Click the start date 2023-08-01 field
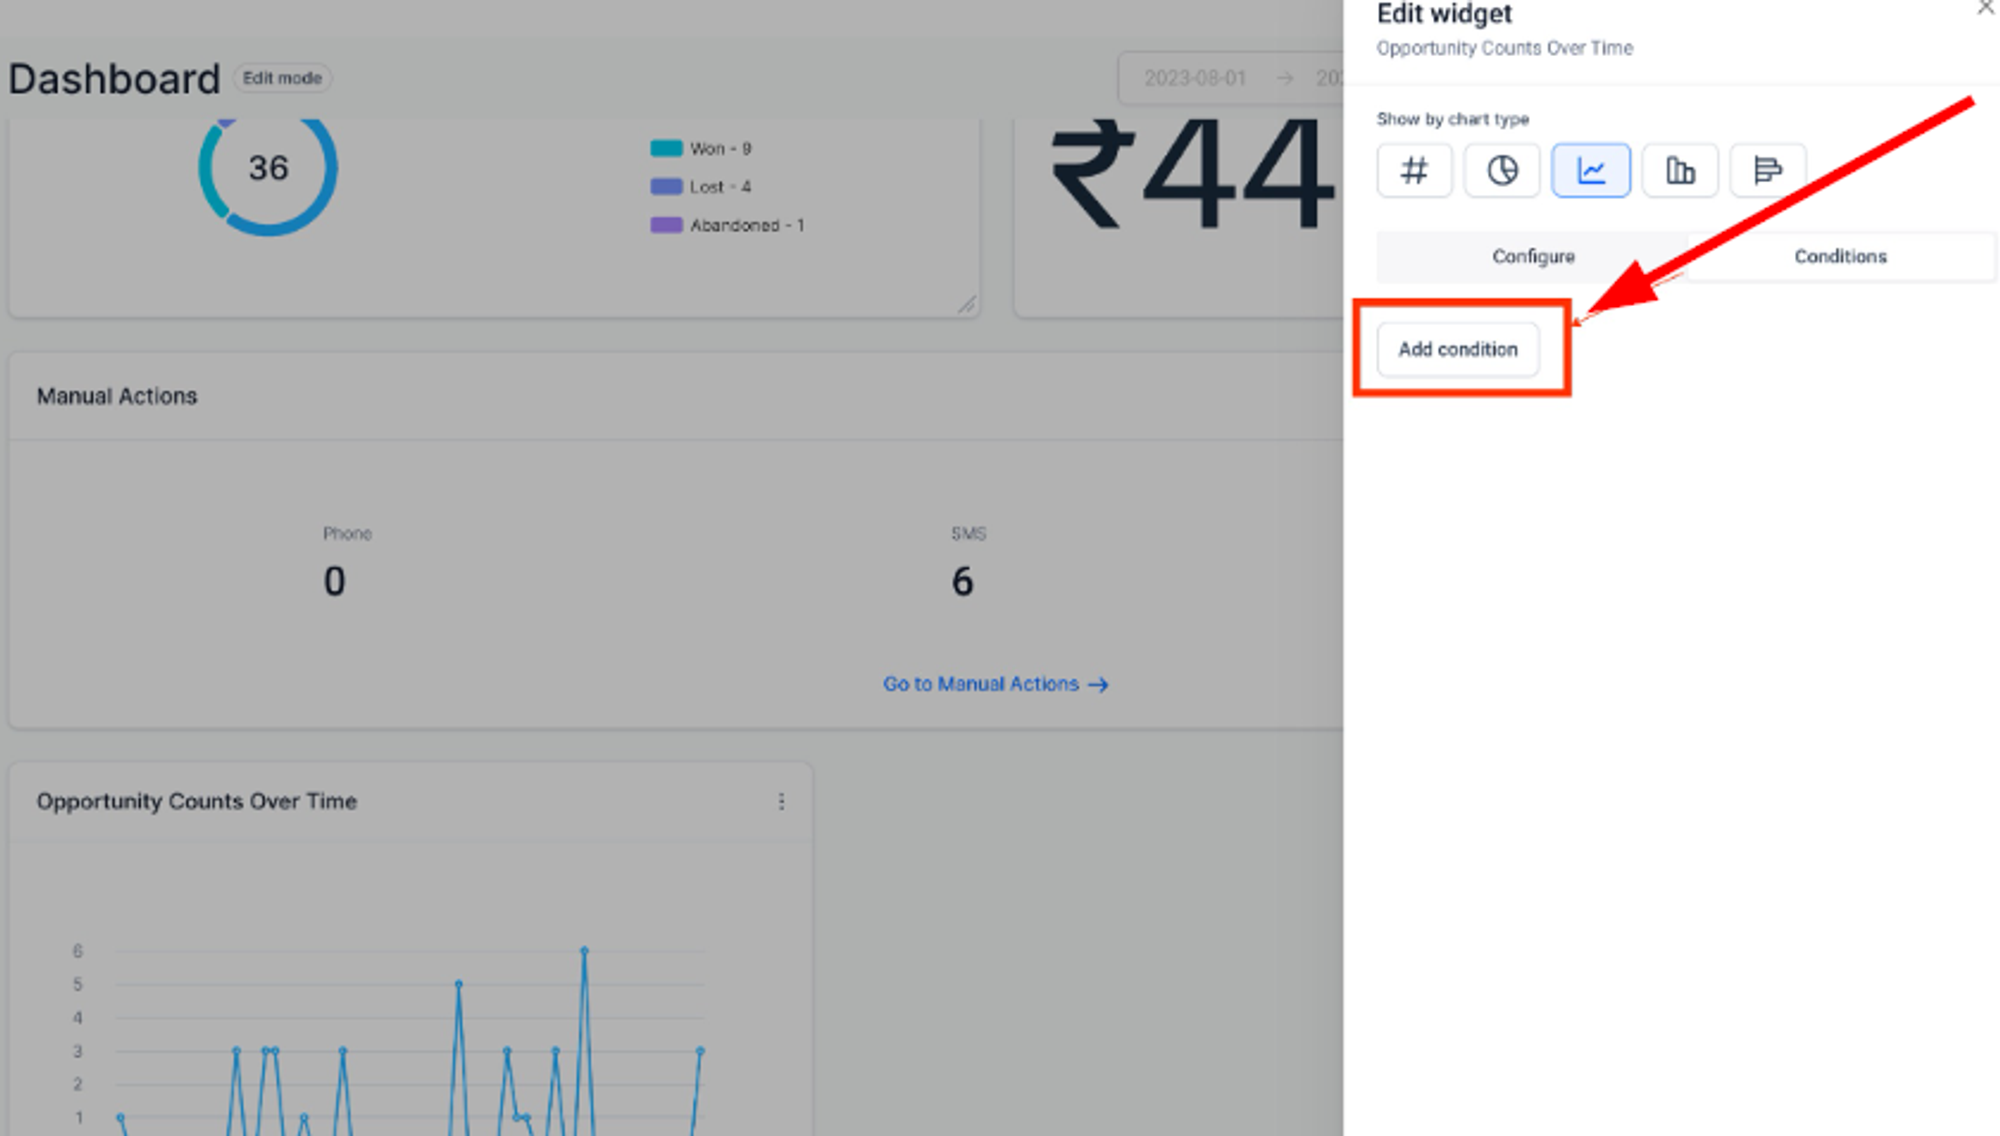The image size is (2000, 1136). [1195, 78]
